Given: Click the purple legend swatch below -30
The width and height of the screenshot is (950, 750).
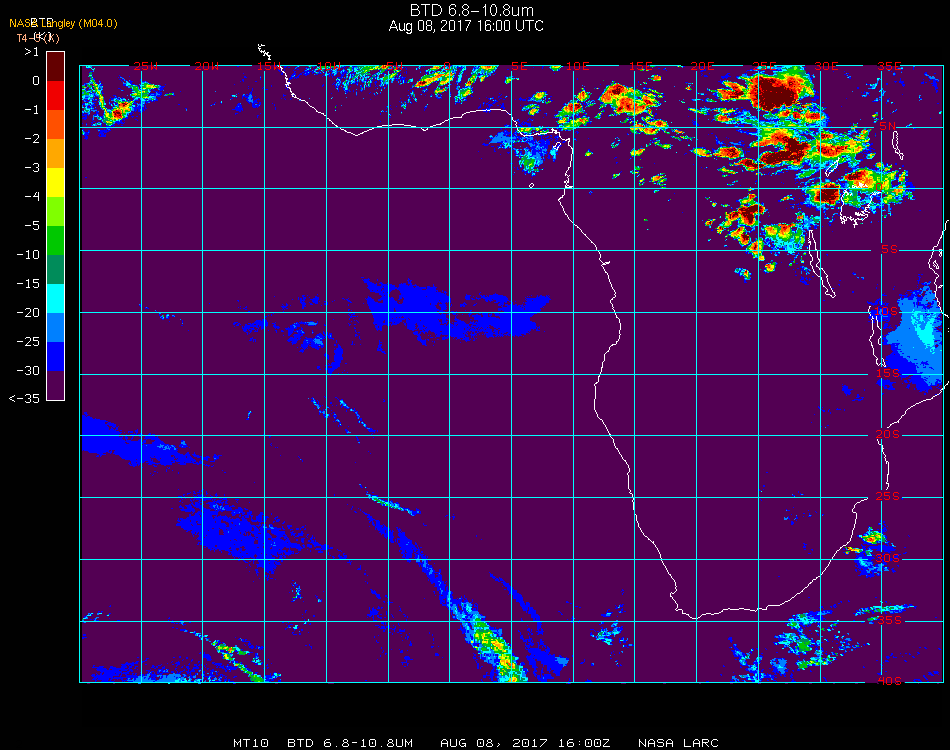Looking at the screenshot, I should pyautogui.click(x=55, y=385).
